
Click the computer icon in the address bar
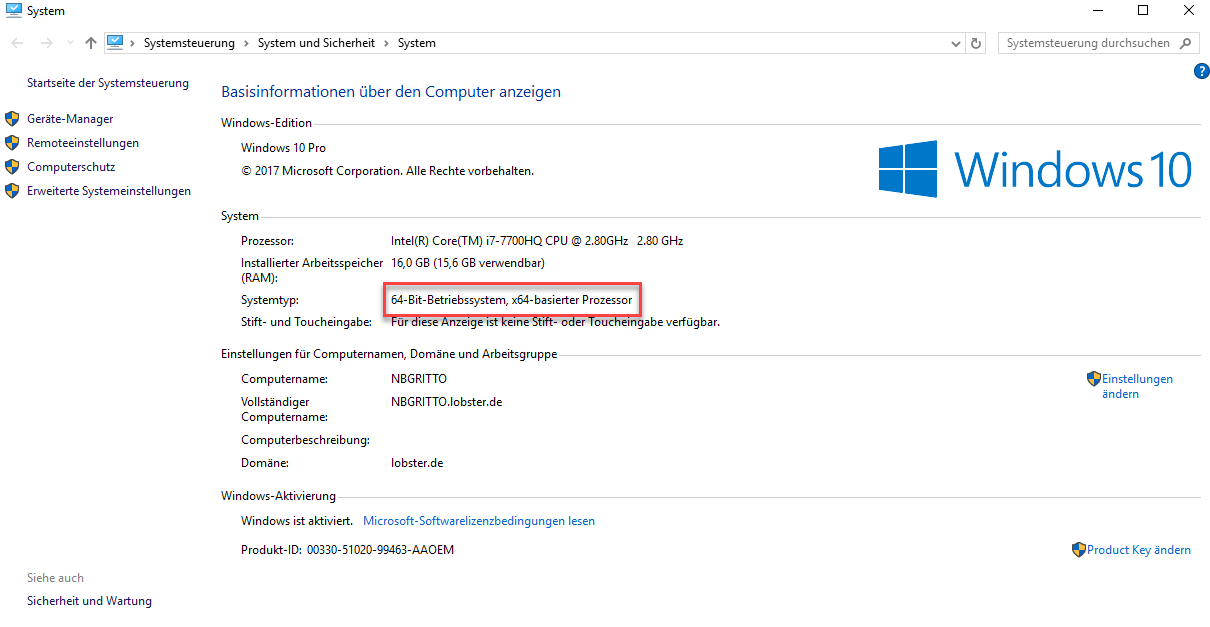pyautogui.click(x=115, y=43)
